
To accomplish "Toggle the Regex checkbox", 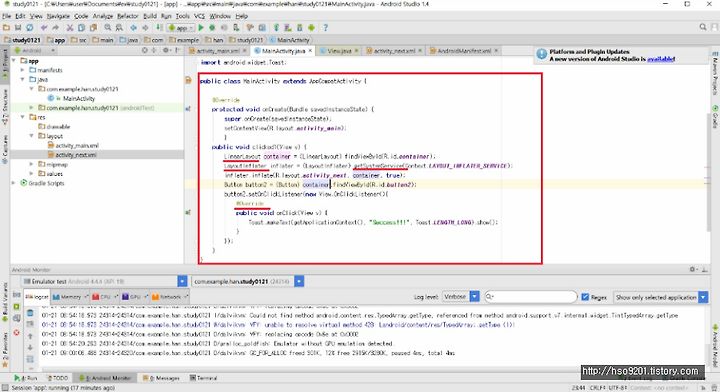I will (x=585, y=297).
